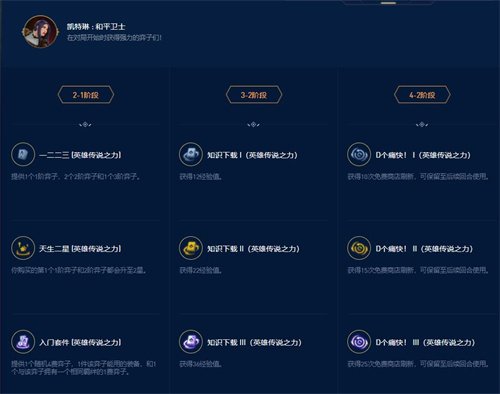Click the 知识下载 I augment icon

[191, 154]
